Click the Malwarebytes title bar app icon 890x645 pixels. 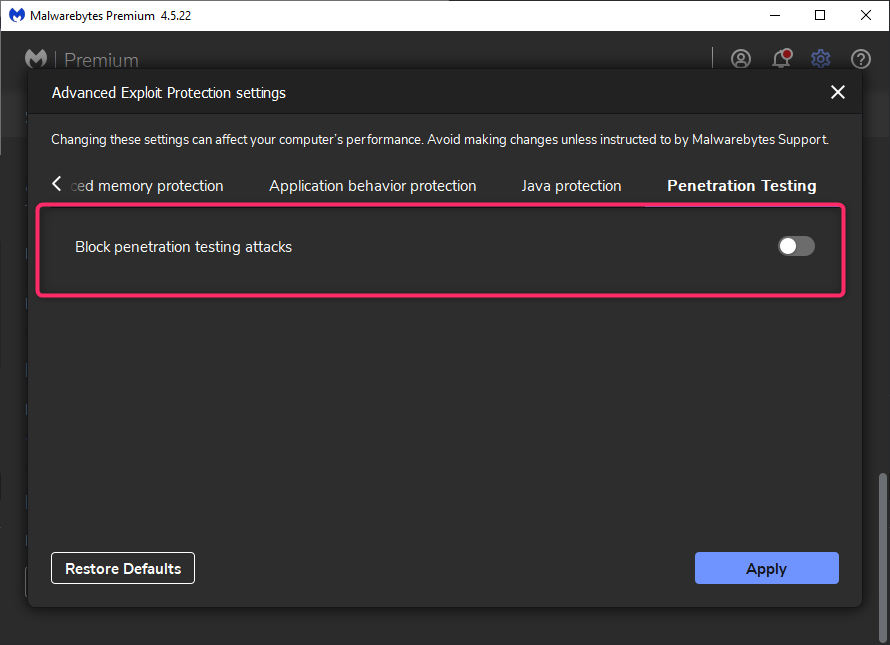(x=17, y=15)
